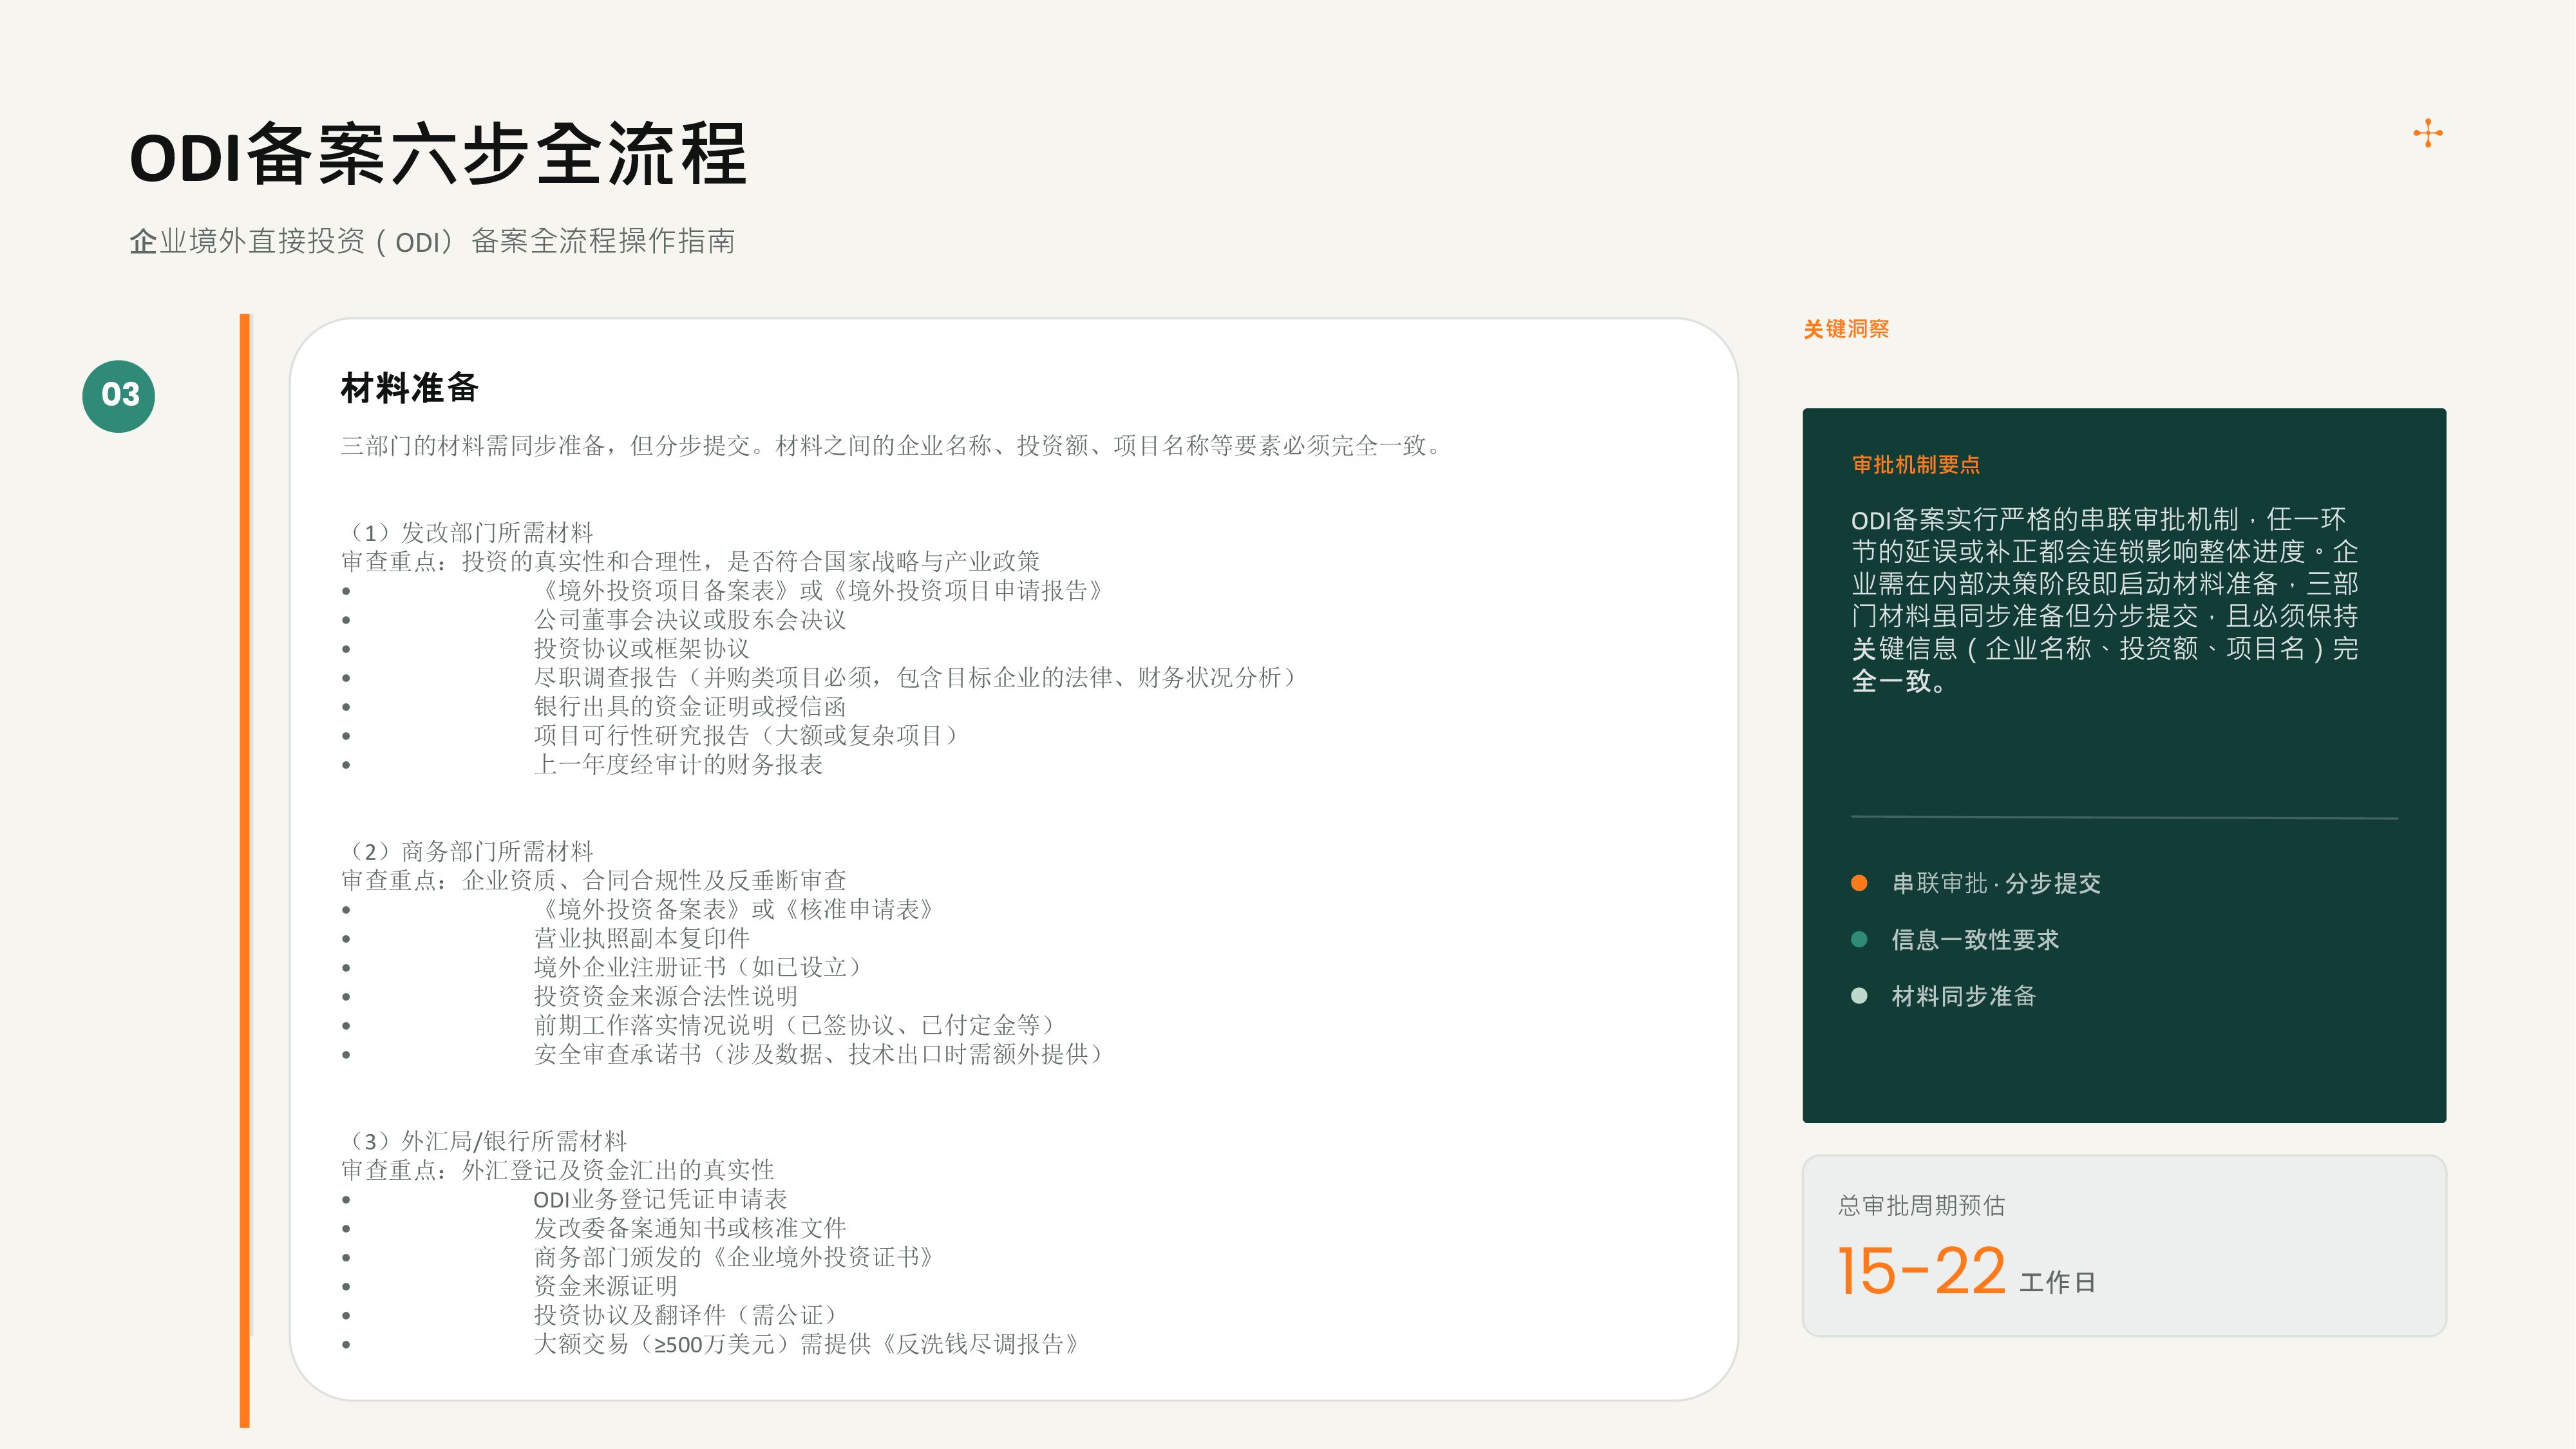The height and width of the screenshot is (1449, 2576).
Task: Click the (1) 发改部门所需材料 section heading
Action: [x=468, y=532]
